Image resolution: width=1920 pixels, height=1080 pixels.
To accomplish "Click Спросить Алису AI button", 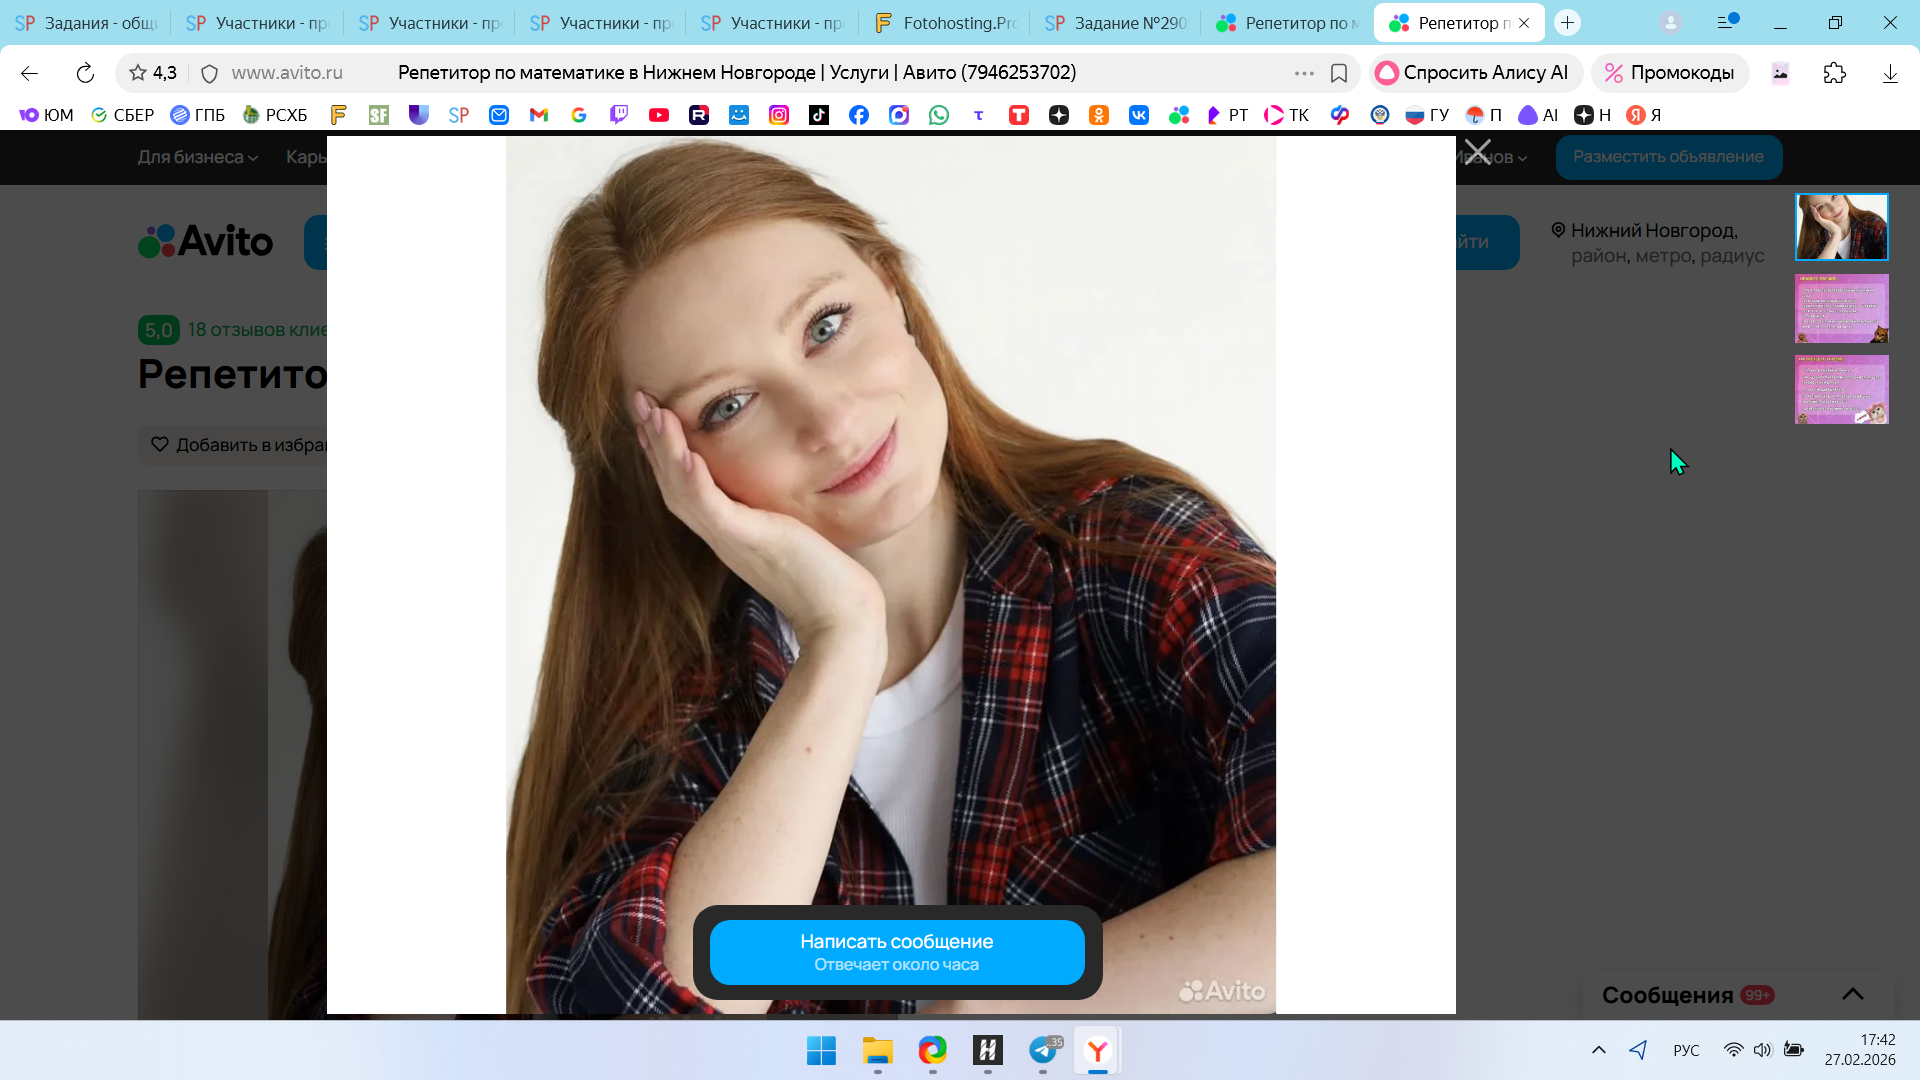I will point(1474,73).
